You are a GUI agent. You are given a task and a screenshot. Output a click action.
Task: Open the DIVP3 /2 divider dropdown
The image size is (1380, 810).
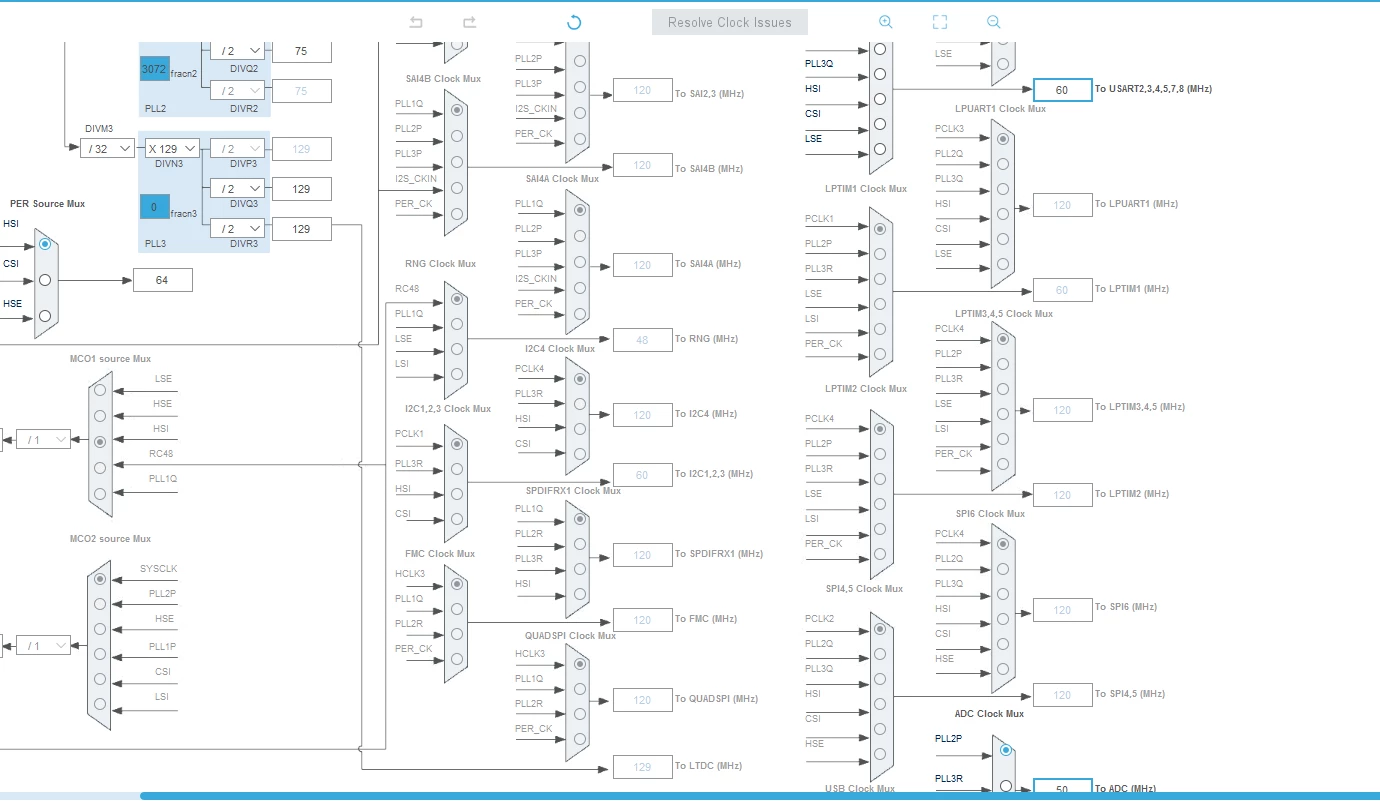point(237,148)
